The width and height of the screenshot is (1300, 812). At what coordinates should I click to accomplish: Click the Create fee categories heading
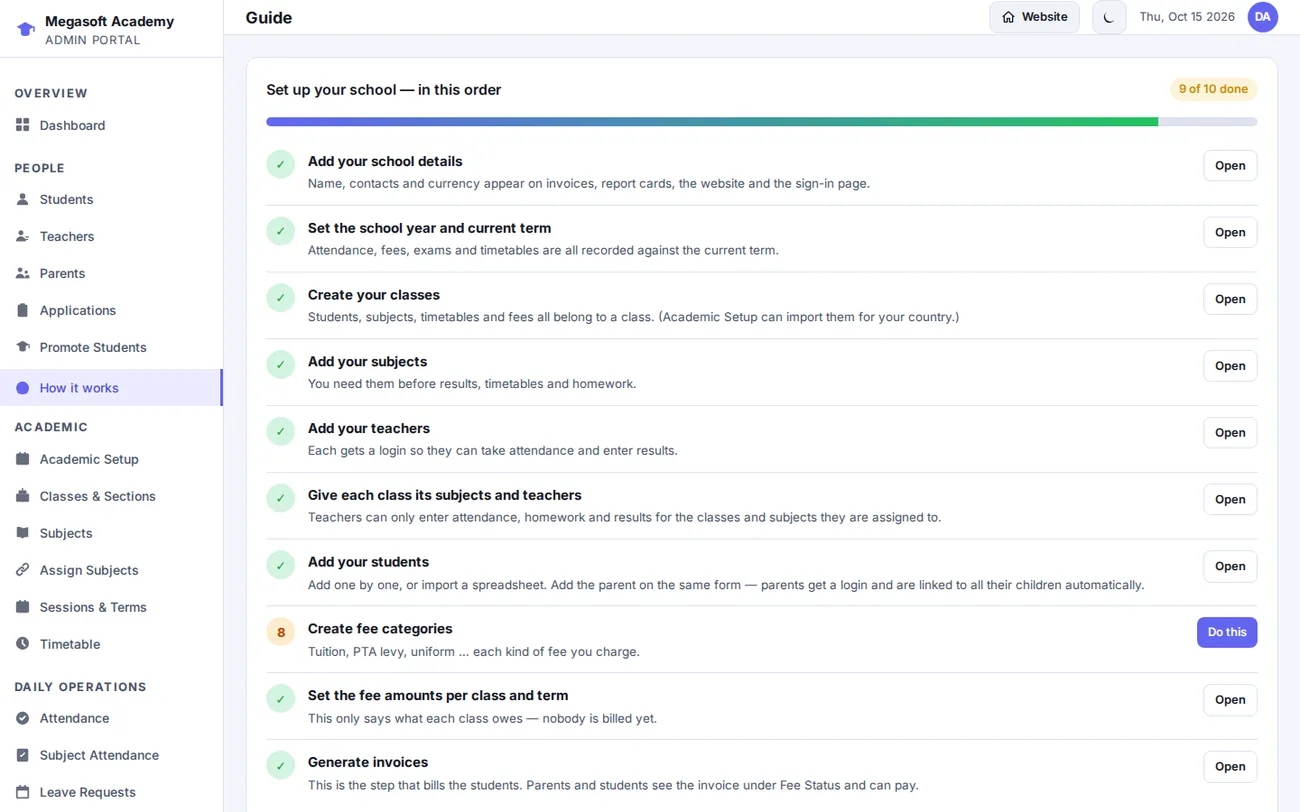(x=380, y=629)
